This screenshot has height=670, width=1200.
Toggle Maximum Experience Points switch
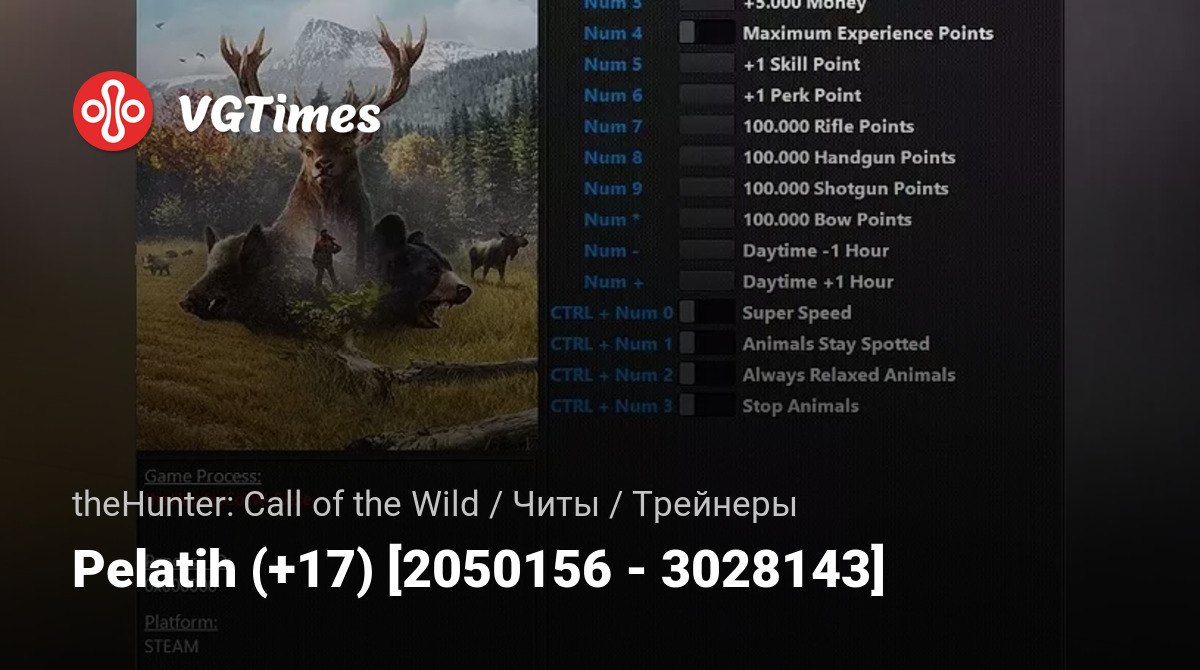pos(707,33)
